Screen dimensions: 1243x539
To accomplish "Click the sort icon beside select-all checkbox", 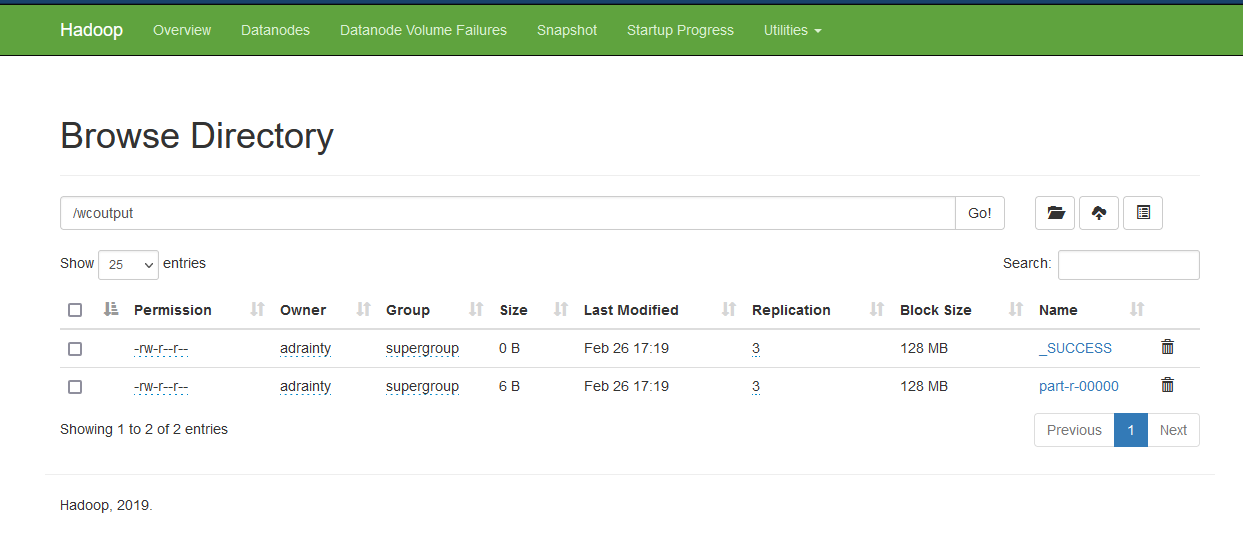I will [111, 309].
